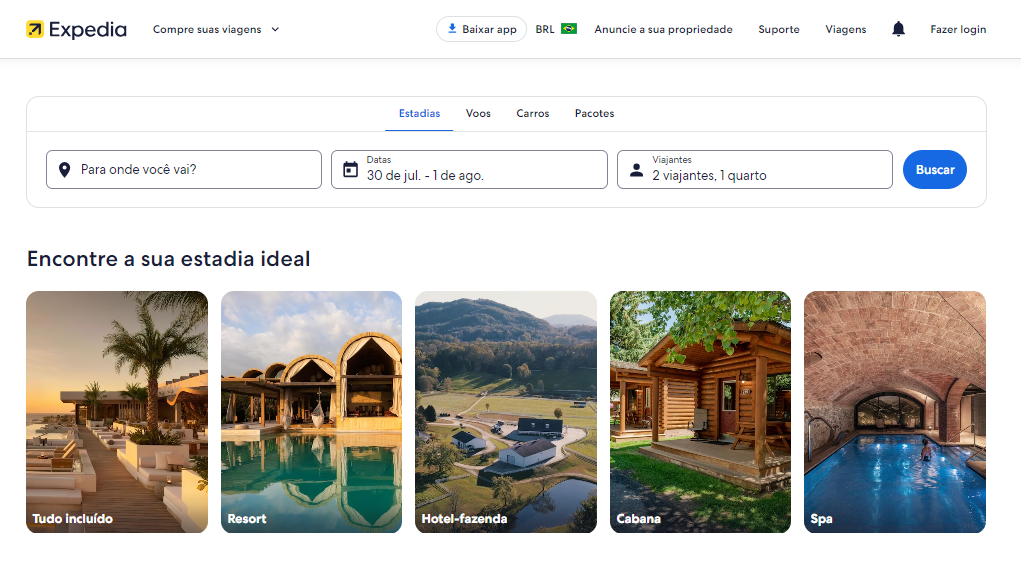Switch to the Voos tab
Screen dimensions: 1021x561
click(478, 114)
